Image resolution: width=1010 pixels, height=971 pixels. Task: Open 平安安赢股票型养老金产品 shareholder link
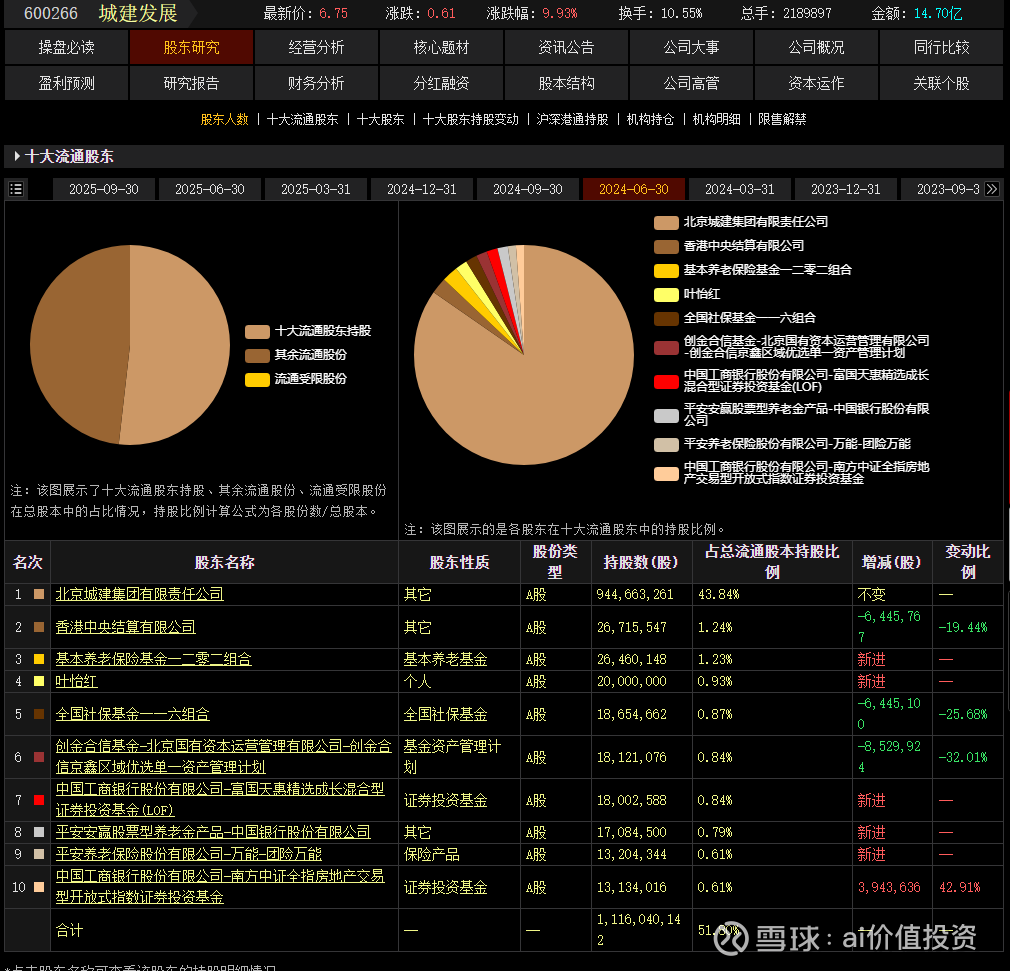point(213,832)
